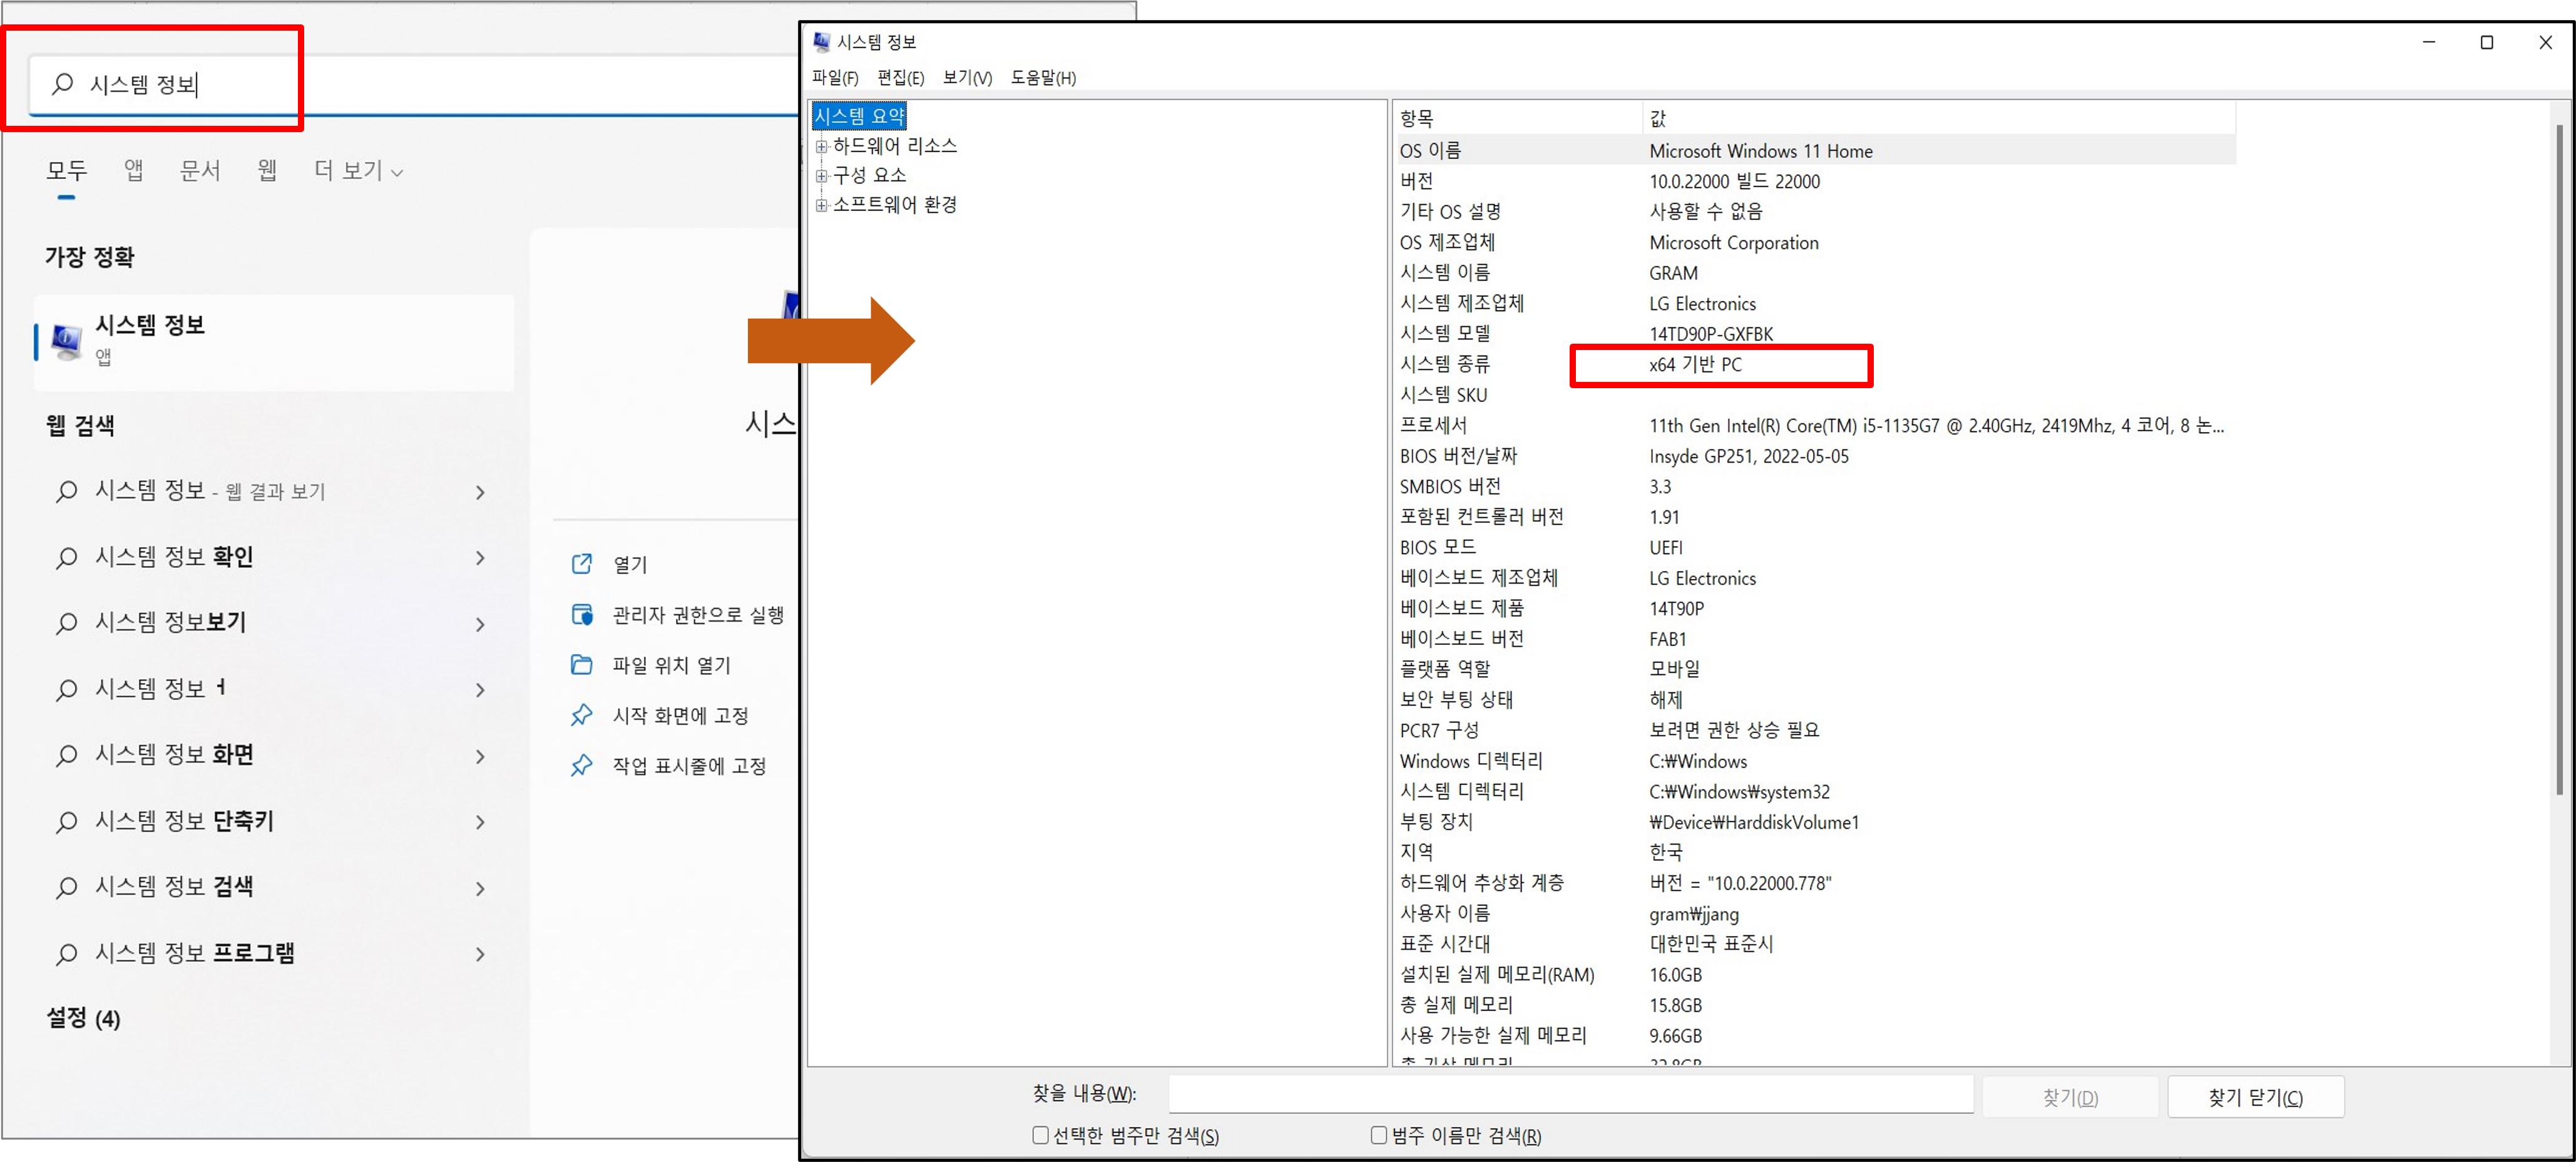Click the pin icon for 작업 표시줄에 고정
Image resolution: width=2576 pixels, height=1162 pixels.
(581, 765)
